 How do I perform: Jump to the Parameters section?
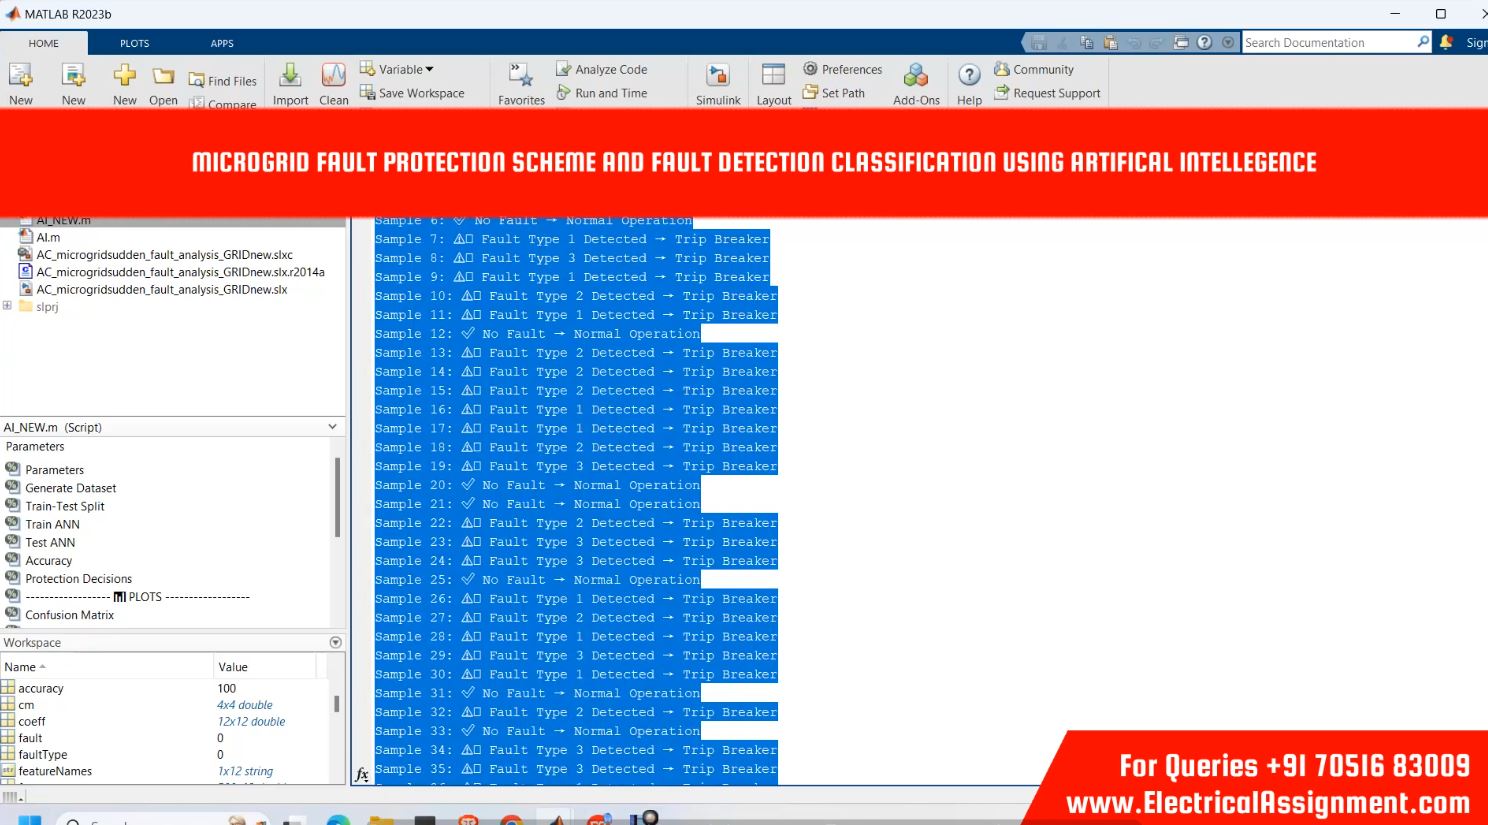pyautogui.click(x=54, y=470)
